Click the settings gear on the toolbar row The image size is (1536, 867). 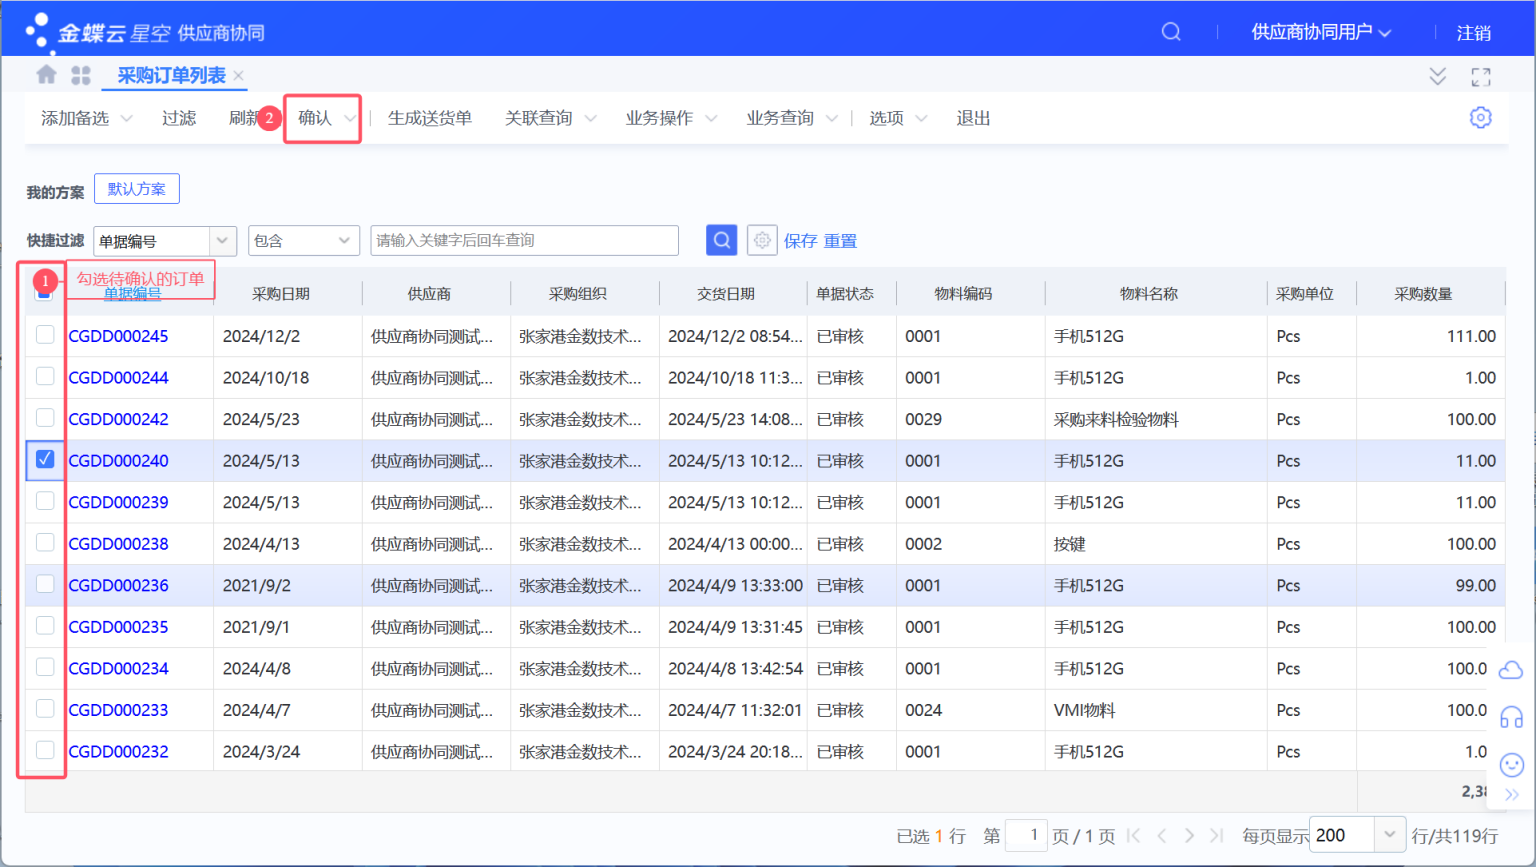pos(1480,117)
